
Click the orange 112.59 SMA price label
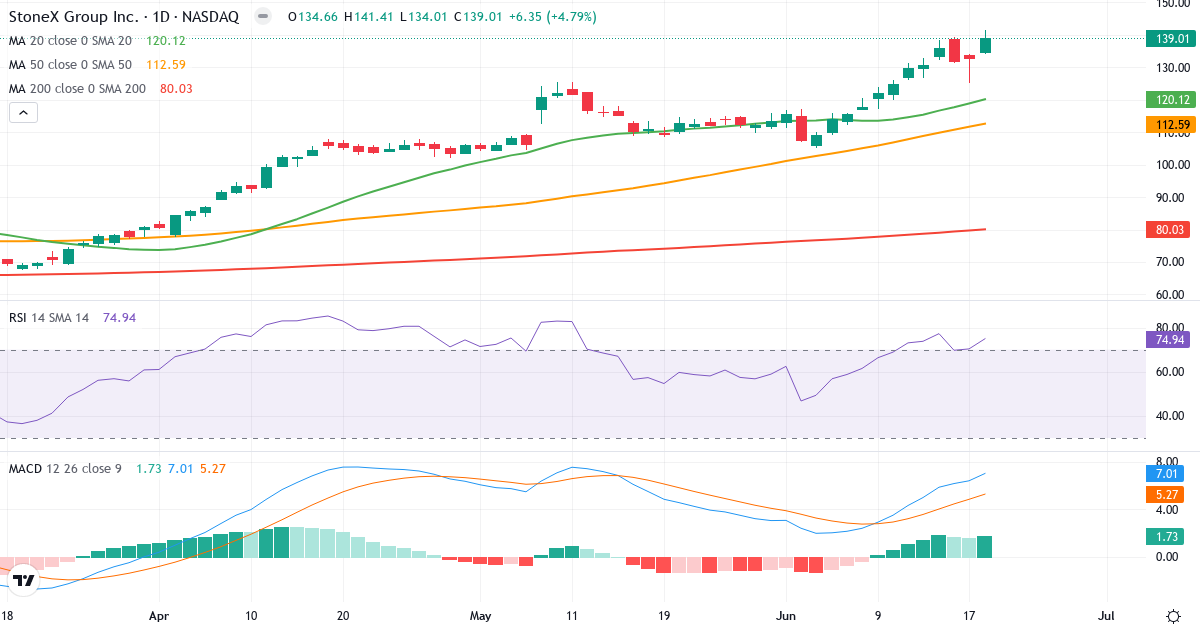click(x=1171, y=125)
